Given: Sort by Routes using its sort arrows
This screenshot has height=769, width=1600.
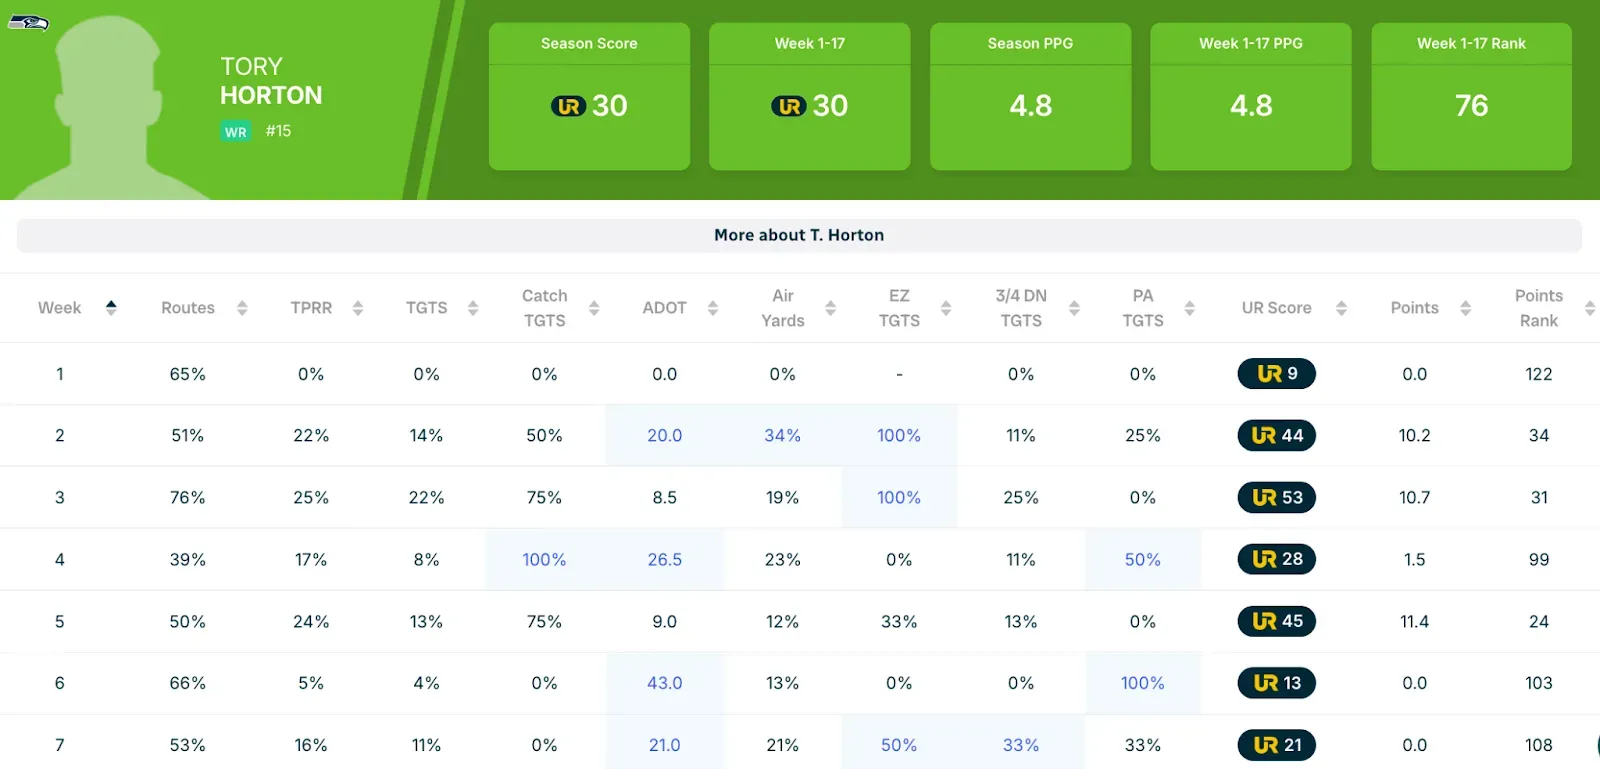Looking at the screenshot, I should pyautogui.click(x=242, y=308).
